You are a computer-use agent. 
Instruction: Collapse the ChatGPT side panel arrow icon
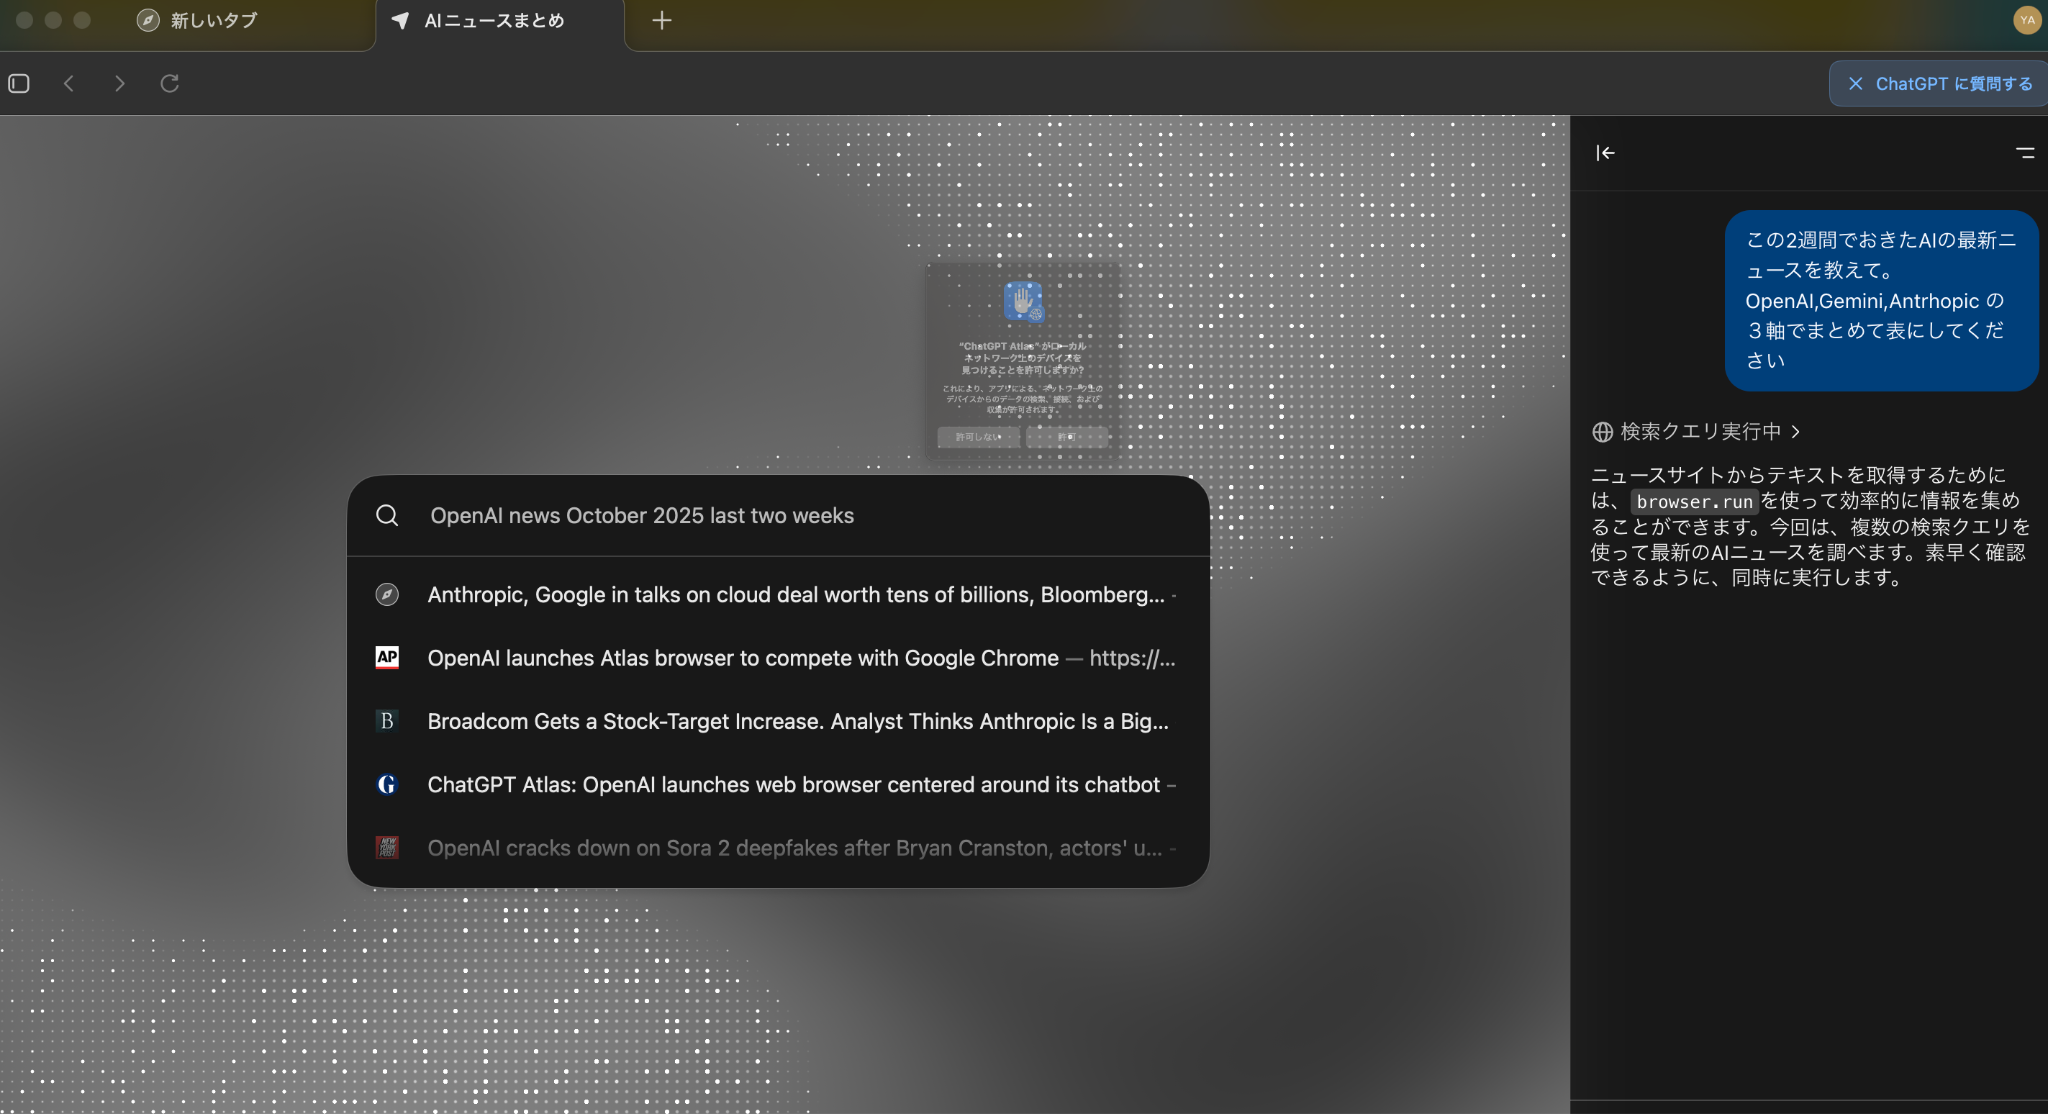tap(1605, 153)
